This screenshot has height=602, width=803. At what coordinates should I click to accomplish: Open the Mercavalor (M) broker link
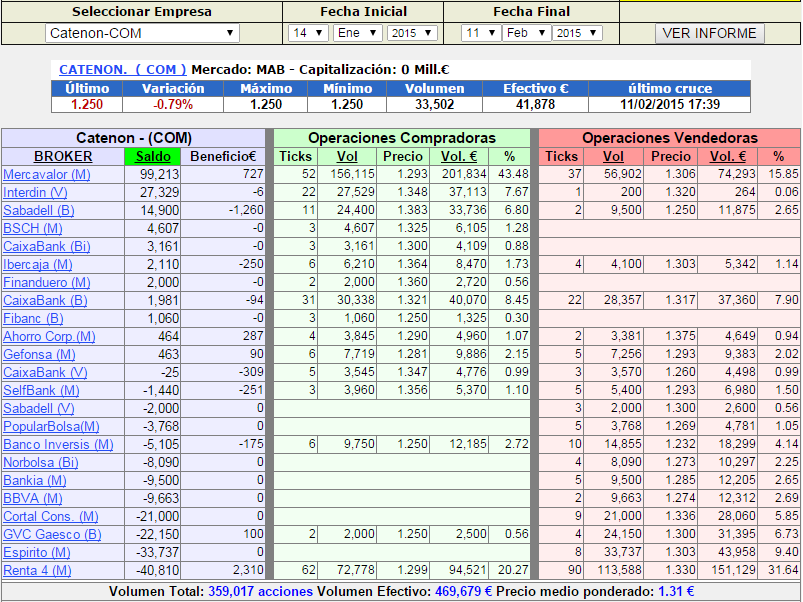pos(47,174)
